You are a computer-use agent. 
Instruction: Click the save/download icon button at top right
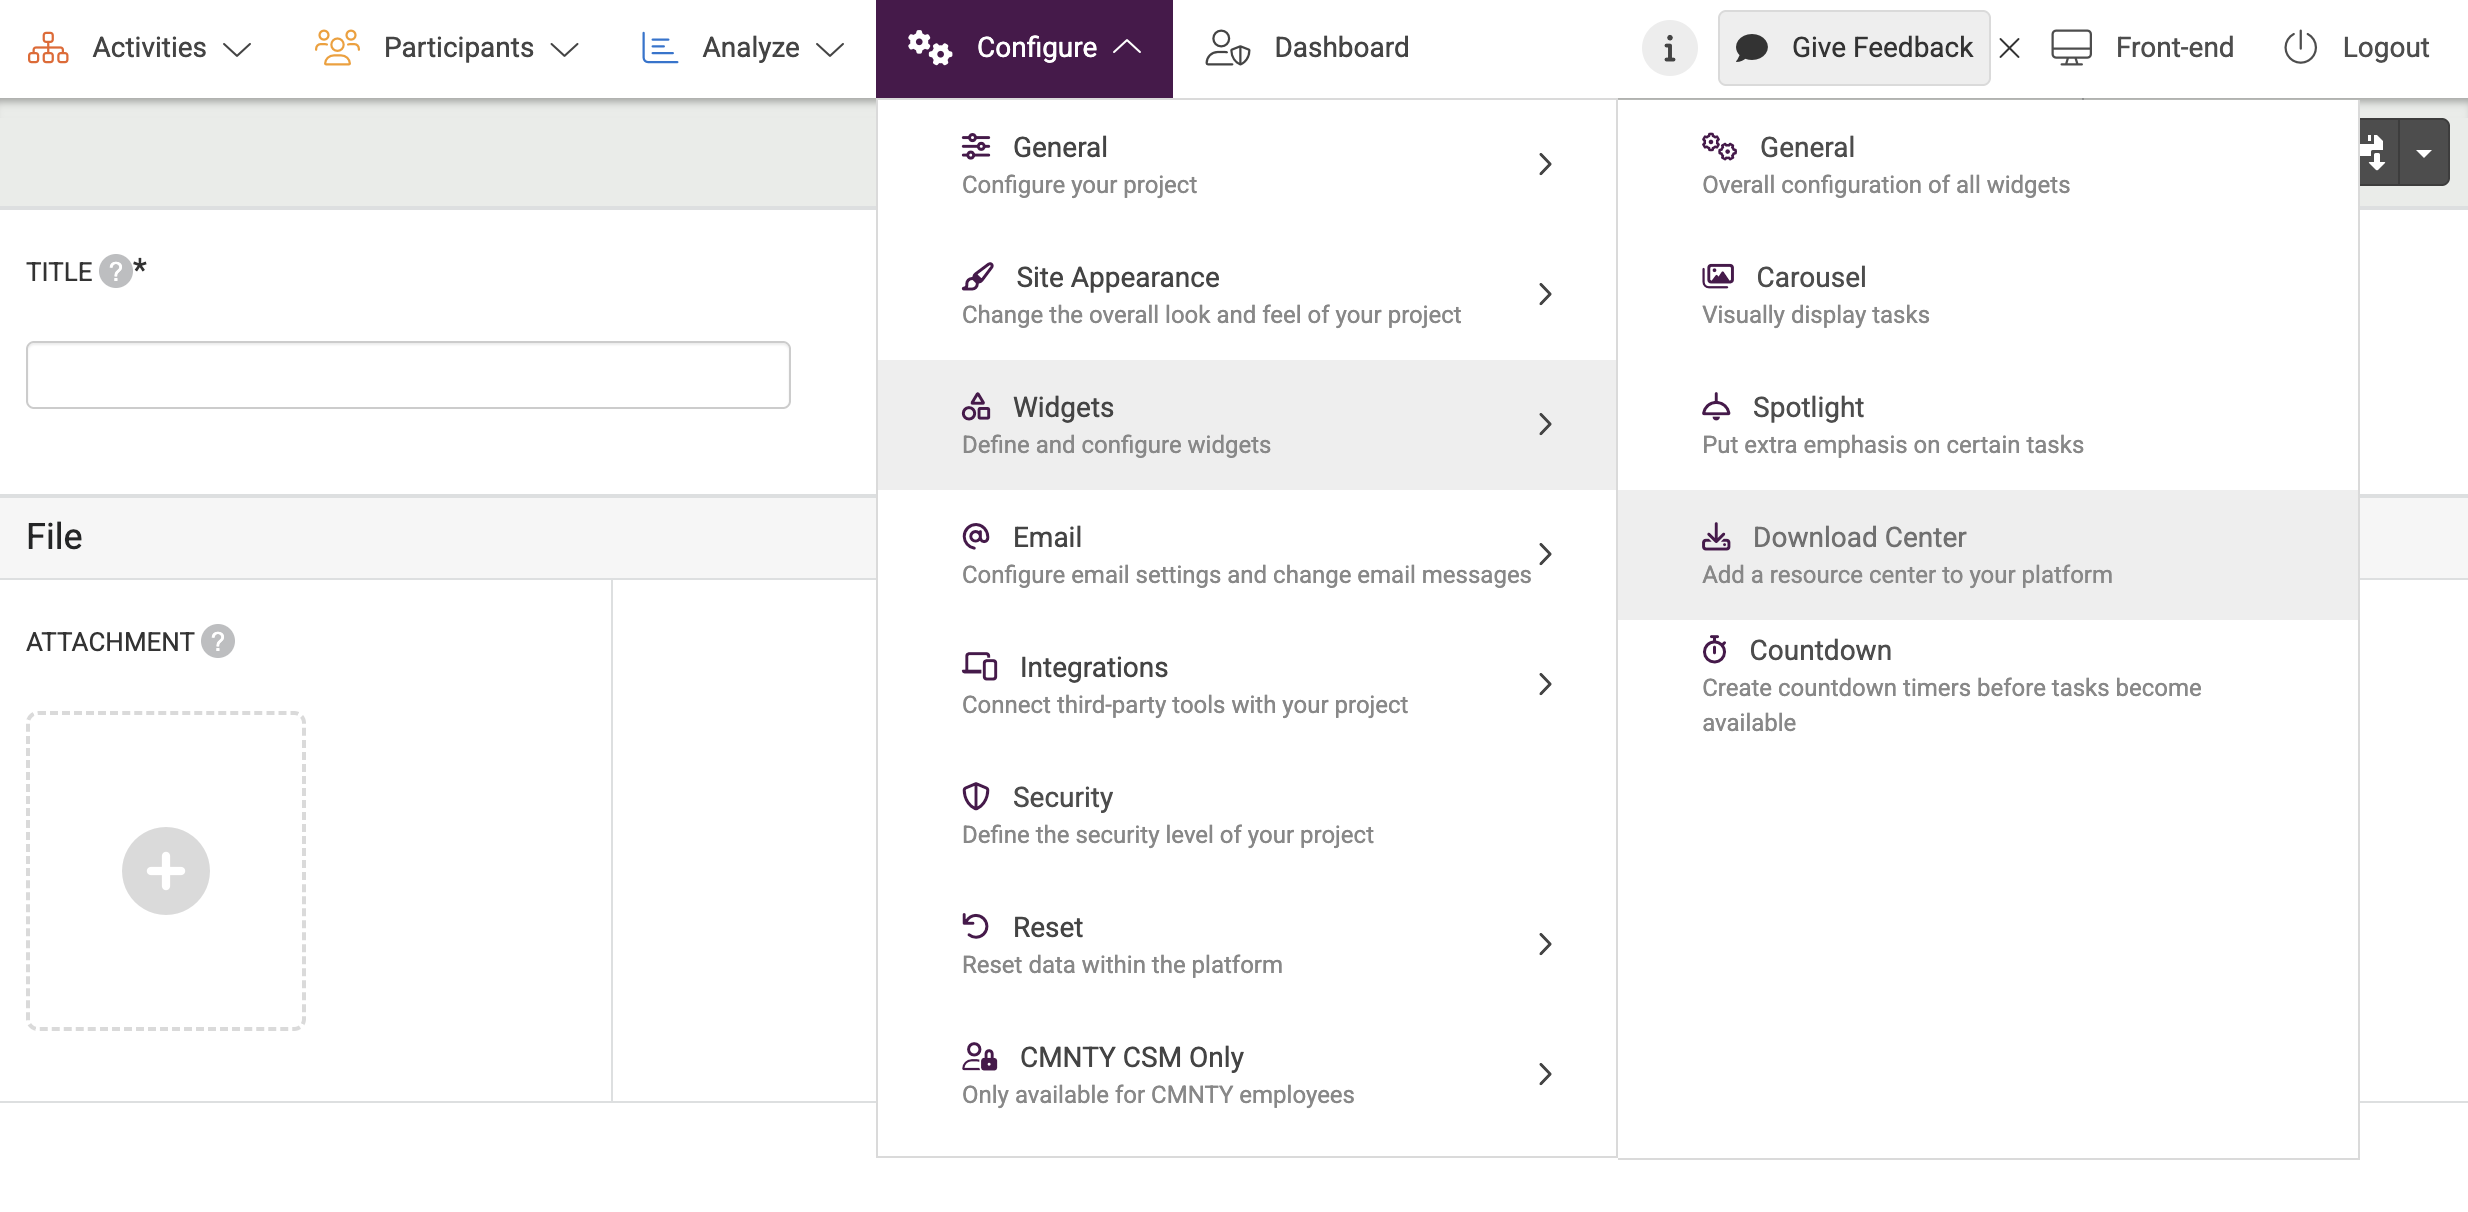[2378, 153]
